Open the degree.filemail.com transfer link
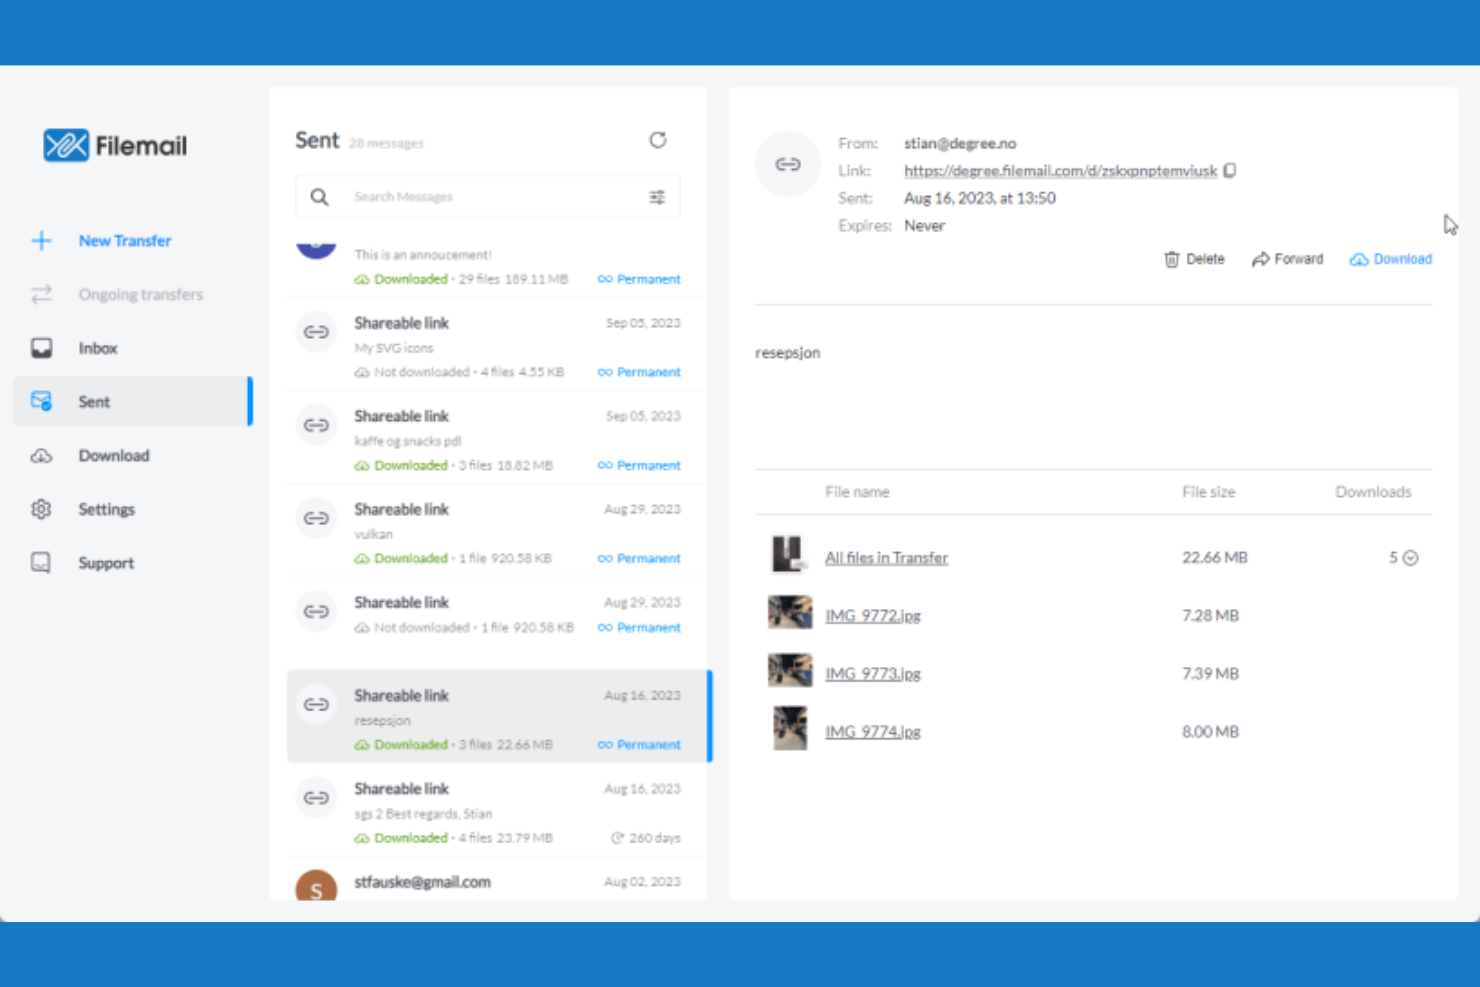Screen dimensions: 1480x987 point(1060,170)
